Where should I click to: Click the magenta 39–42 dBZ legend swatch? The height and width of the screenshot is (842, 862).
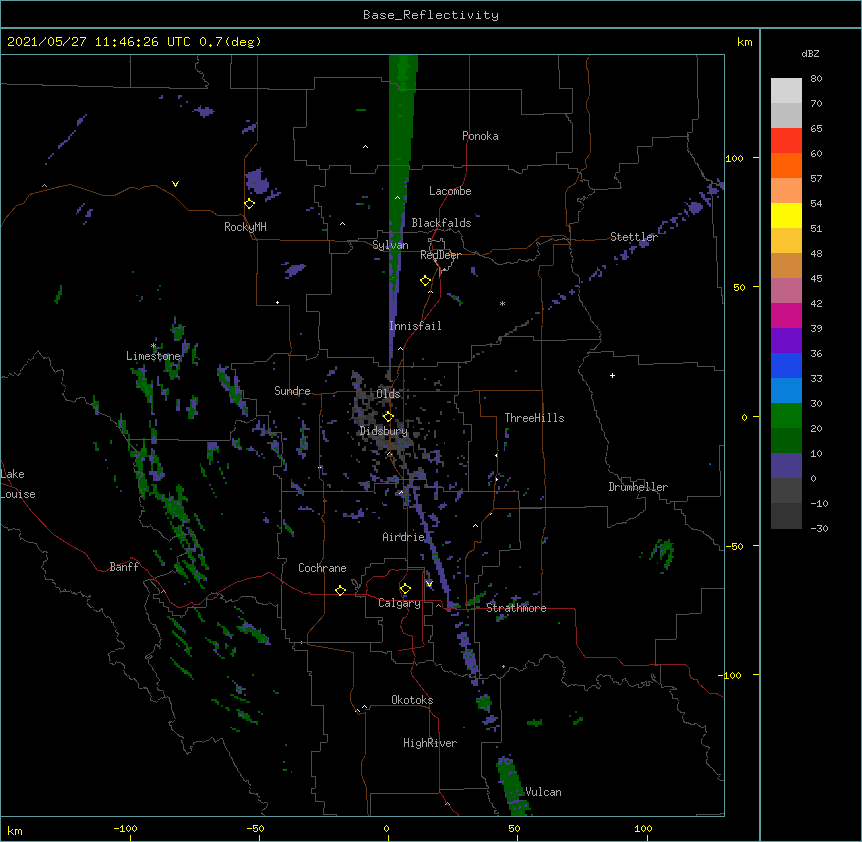coord(786,315)
